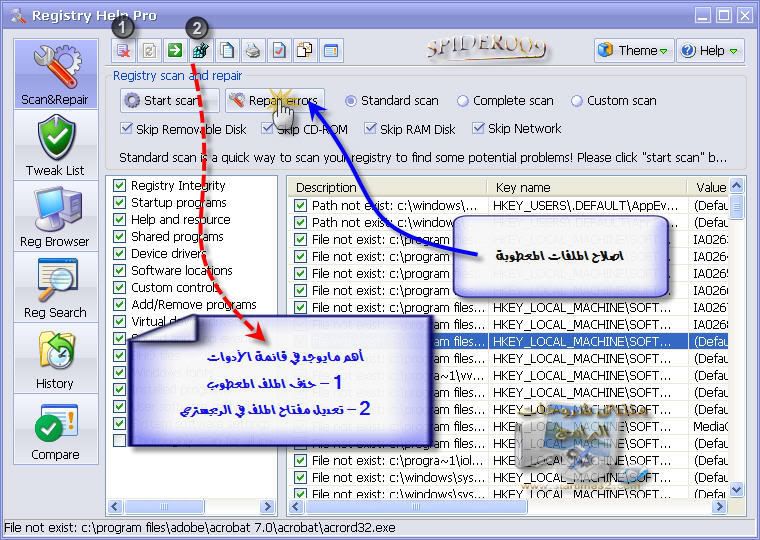
Task: Uncheck the Custom controls category
Action: (119, 287)
